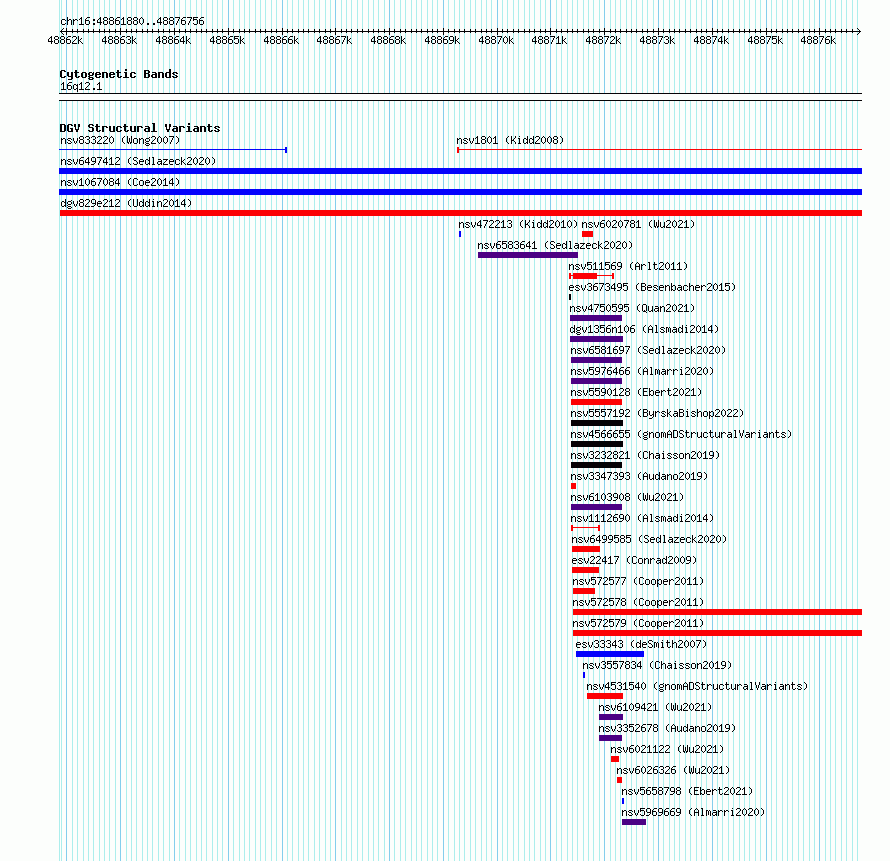This screenshot has height=861, width=890.
Task: Click the 48872k ruler tick label
Action: [603, 40]
